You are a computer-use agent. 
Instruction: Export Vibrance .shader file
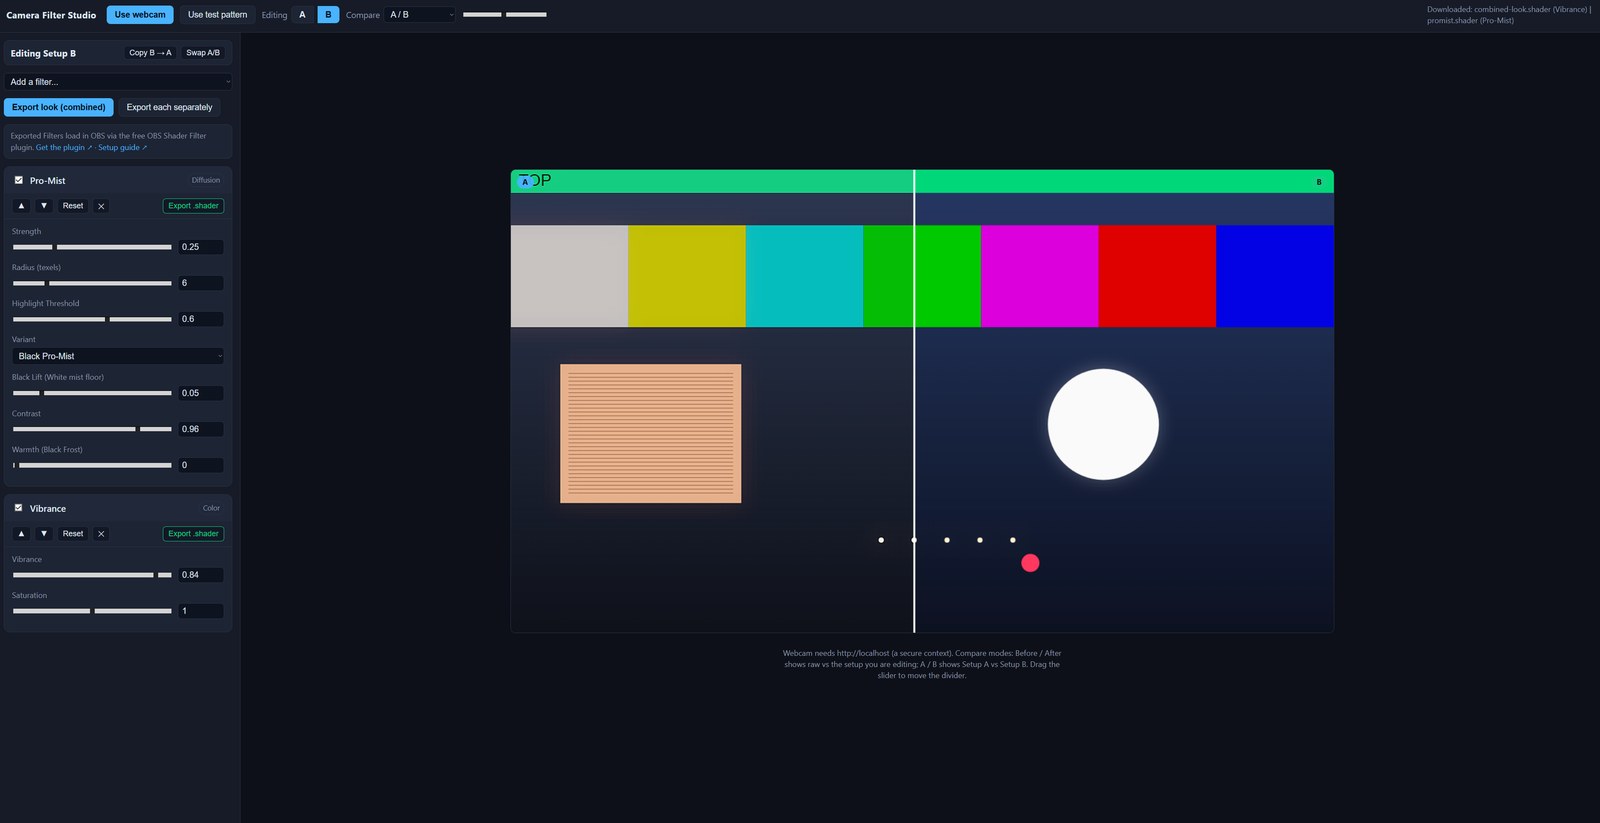[x=193, y=534]
